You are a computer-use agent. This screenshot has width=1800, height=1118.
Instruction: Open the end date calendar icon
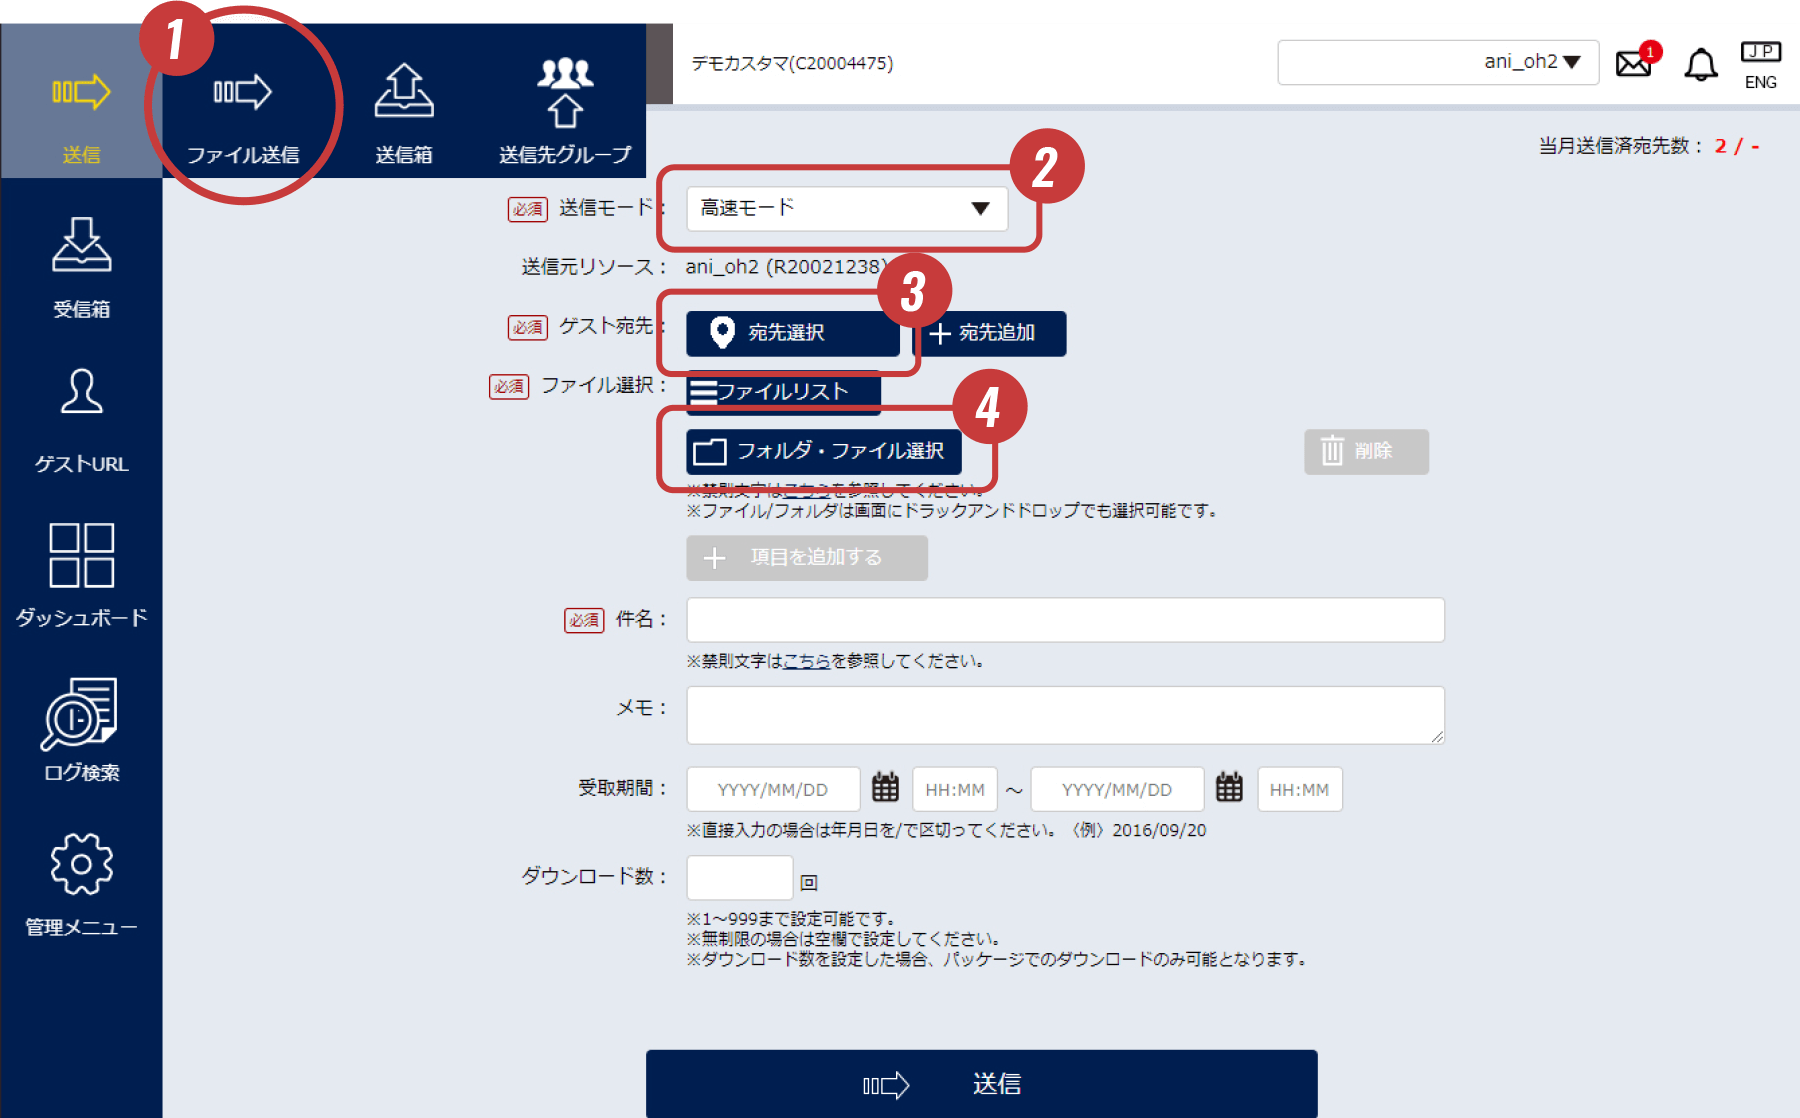click(x=1229, y=788)
